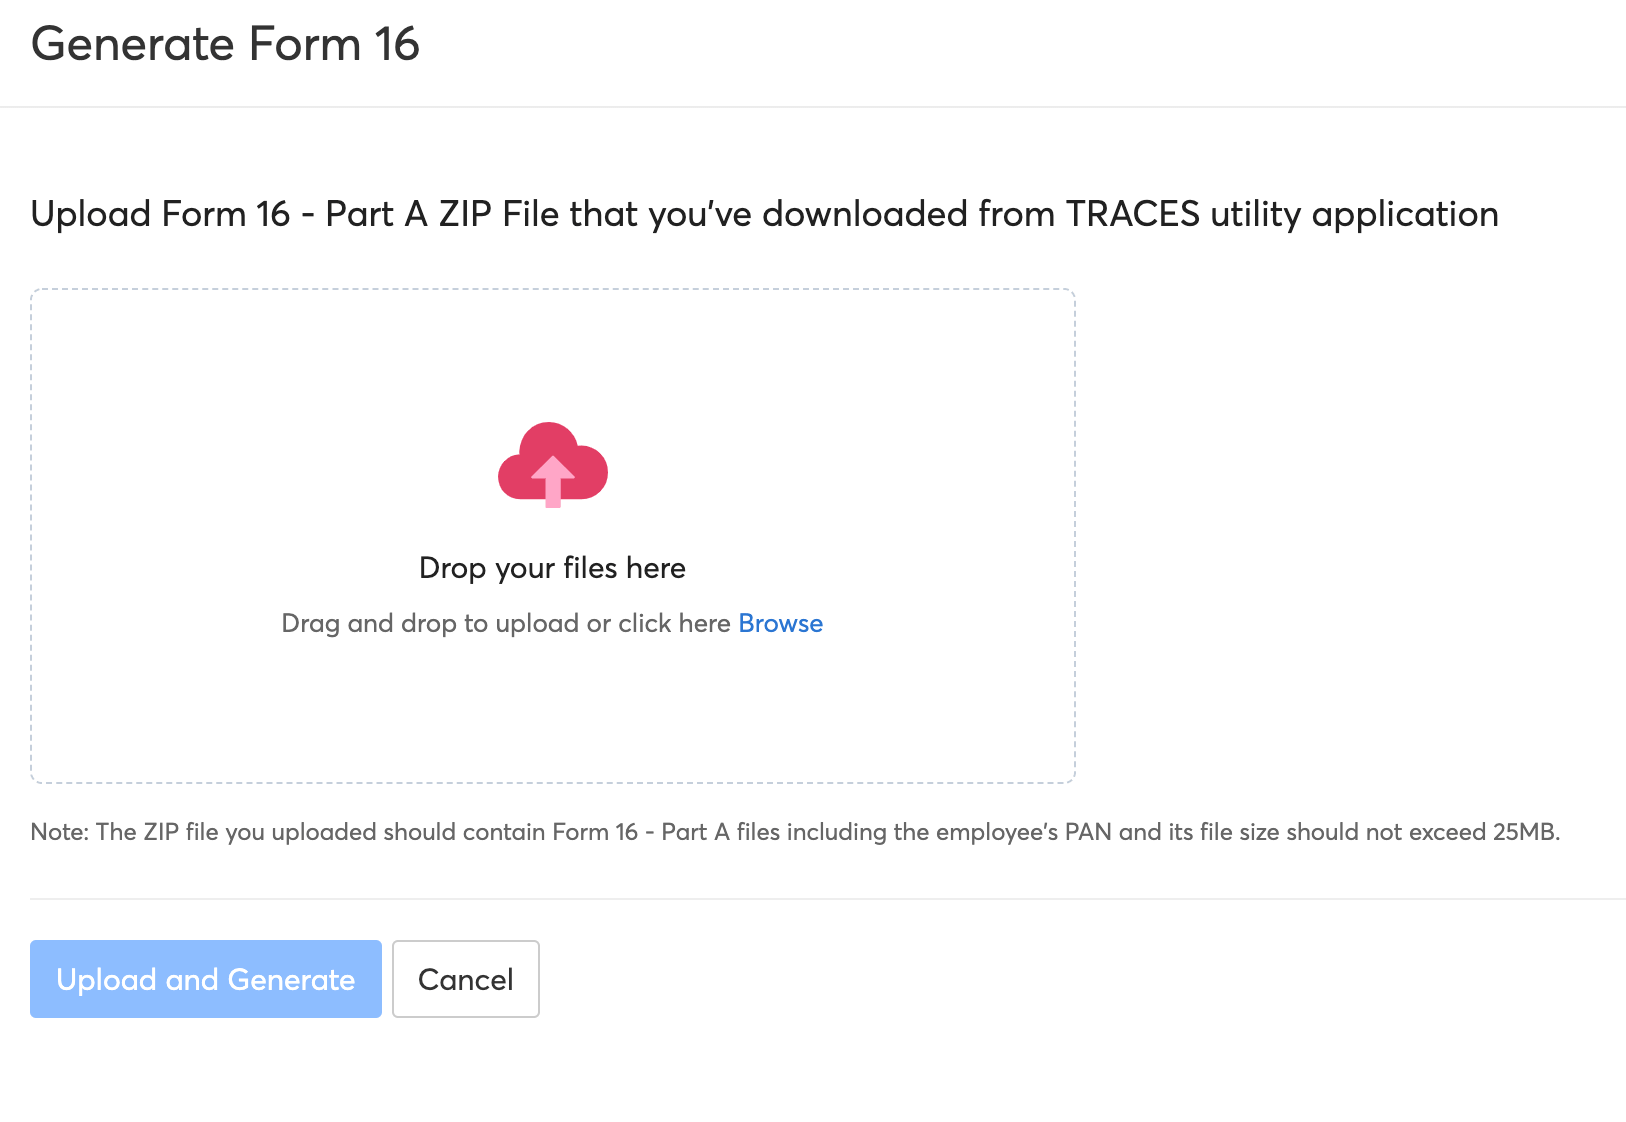Click the blue Browse hyperlink text
This screenshot has height=1122, width=1626.
tap(780, 622)
